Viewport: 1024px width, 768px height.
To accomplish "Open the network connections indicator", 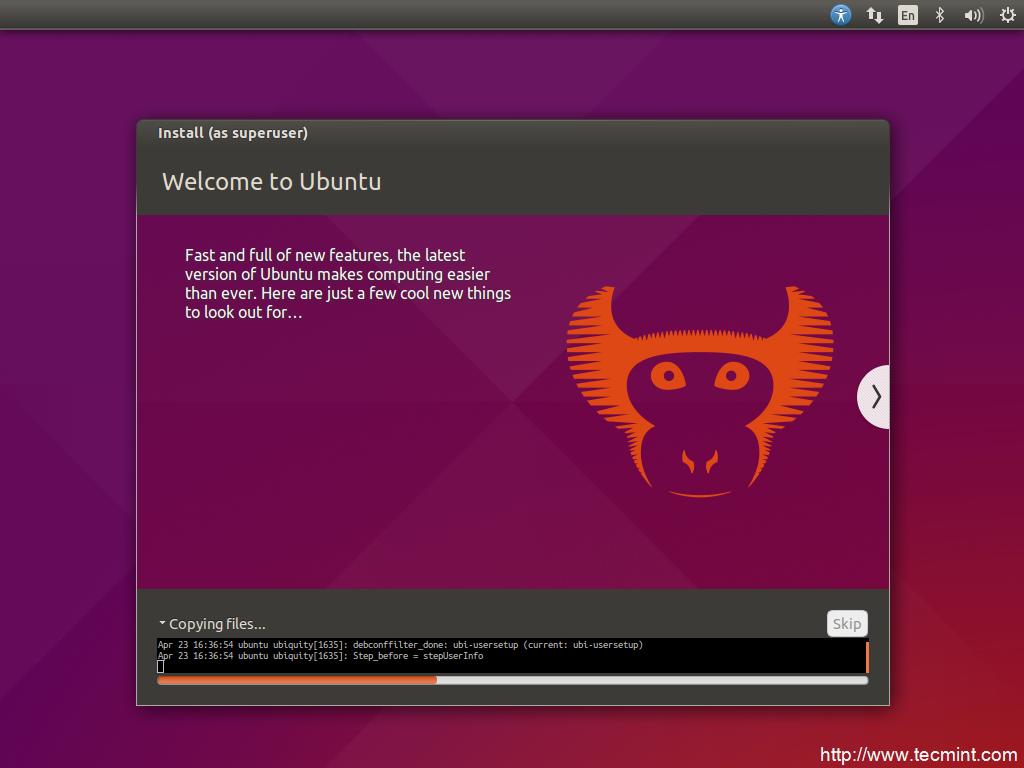I will pos(874,15).
